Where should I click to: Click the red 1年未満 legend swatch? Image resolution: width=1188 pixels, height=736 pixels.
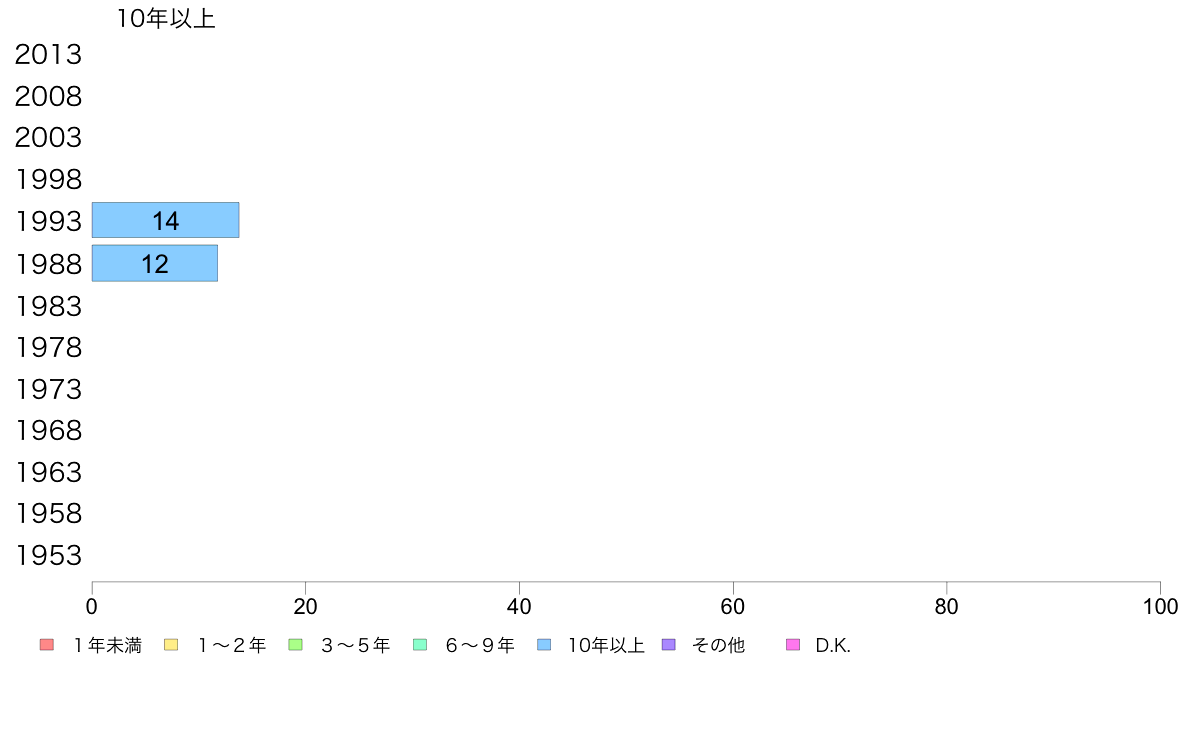click(47, 645)
